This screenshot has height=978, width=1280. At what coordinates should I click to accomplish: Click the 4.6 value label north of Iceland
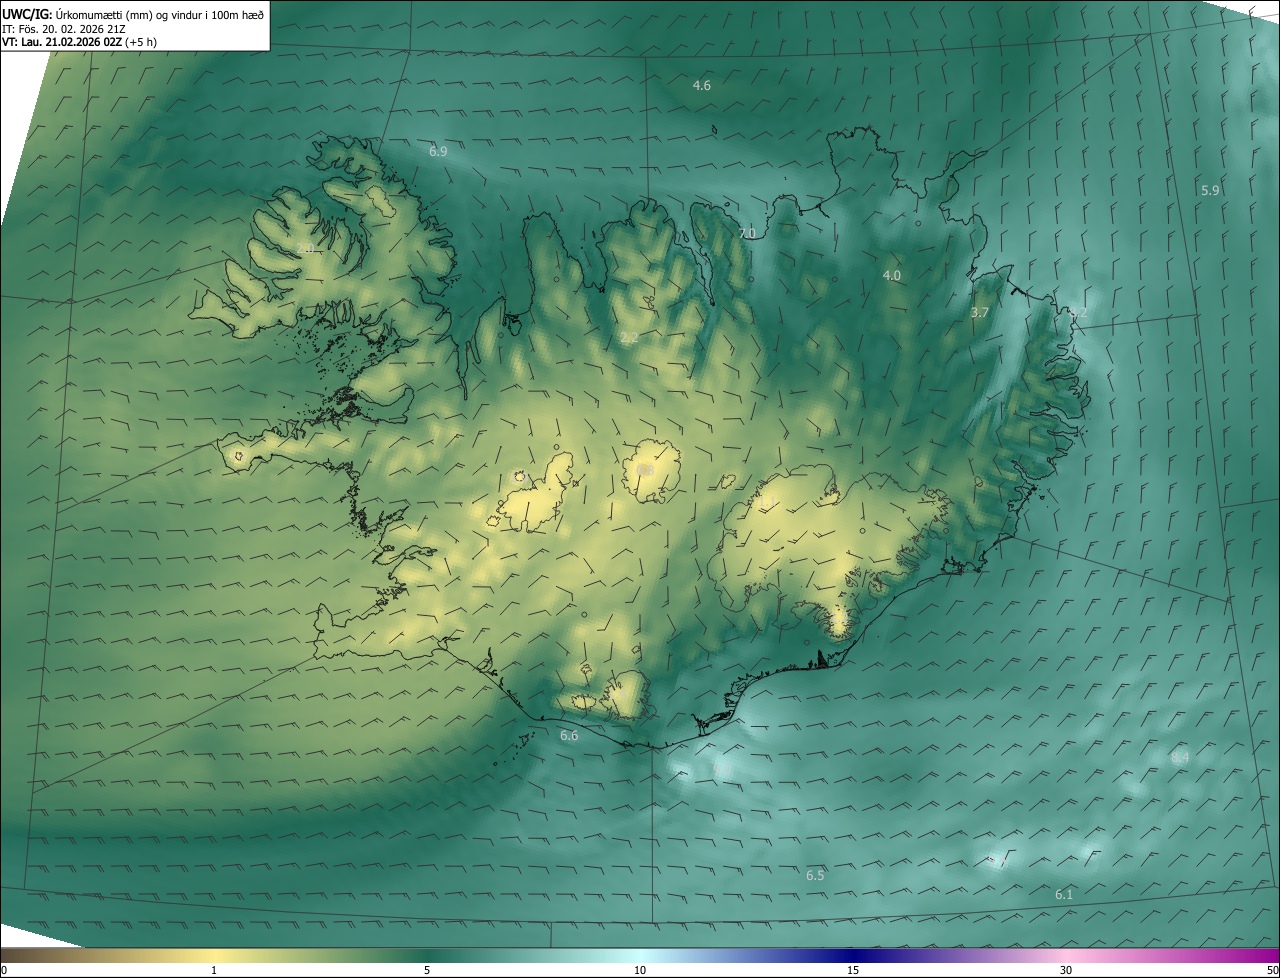coord(702,86)
